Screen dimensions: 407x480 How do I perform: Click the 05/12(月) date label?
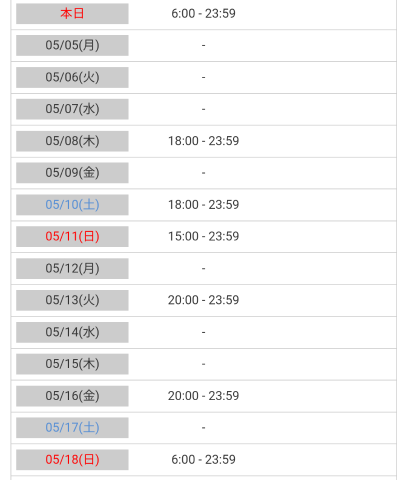tap(72, 268)
